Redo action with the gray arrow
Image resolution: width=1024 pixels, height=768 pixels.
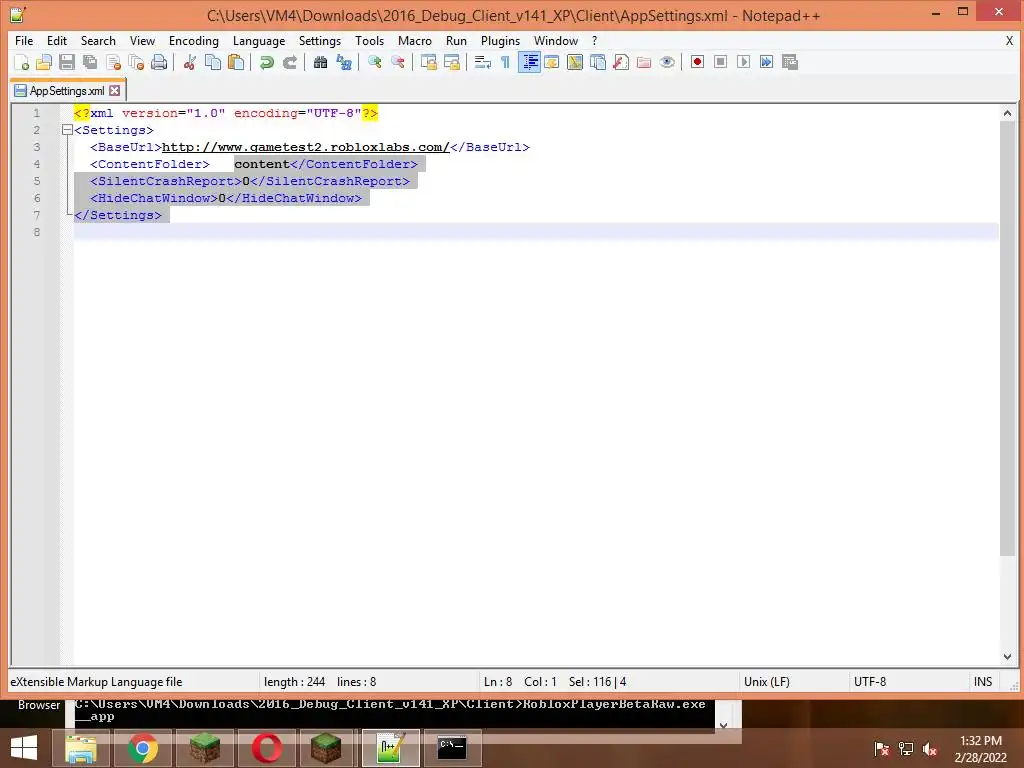pyautogui.click(x=290, y=62)
